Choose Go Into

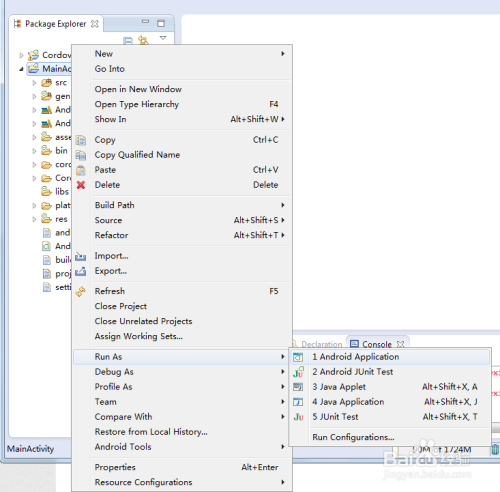click(x=182, y=69)
